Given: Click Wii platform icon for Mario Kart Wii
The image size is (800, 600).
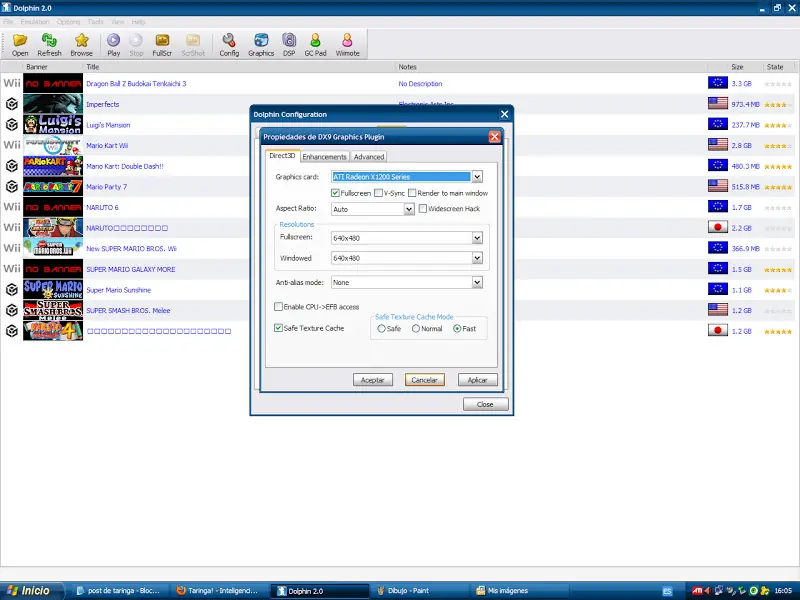Looking at the screenshot, I should click(x=12, y=145).
